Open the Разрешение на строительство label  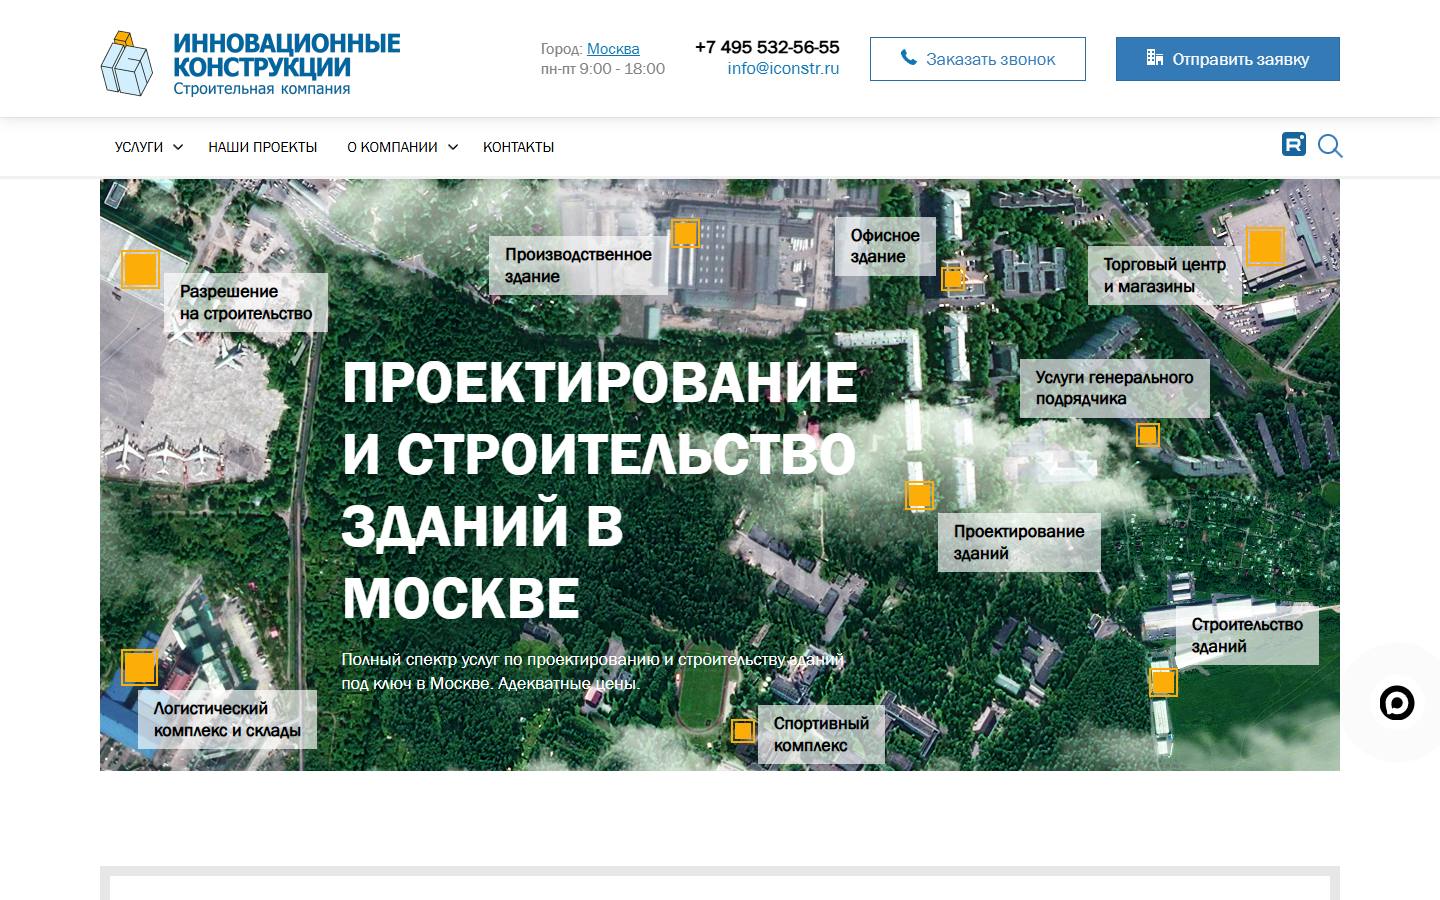pos(246,302)
